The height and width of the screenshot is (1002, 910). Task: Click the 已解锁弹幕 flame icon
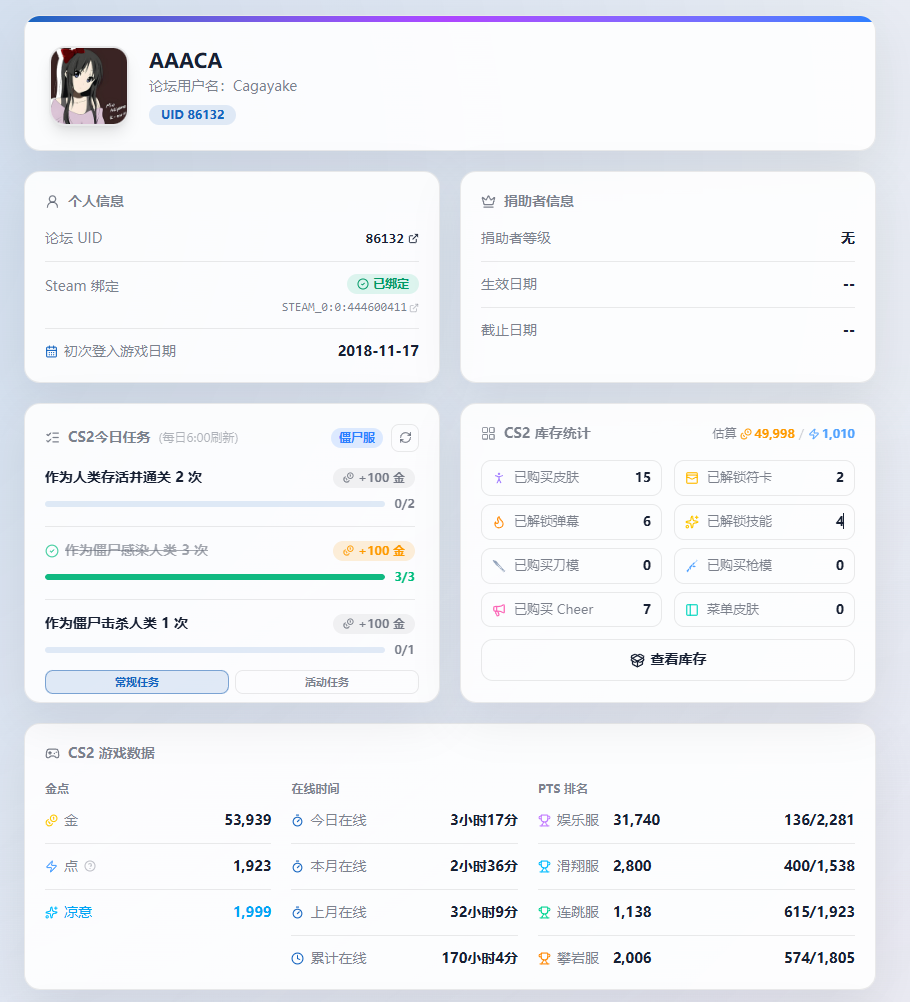point(499,522)
